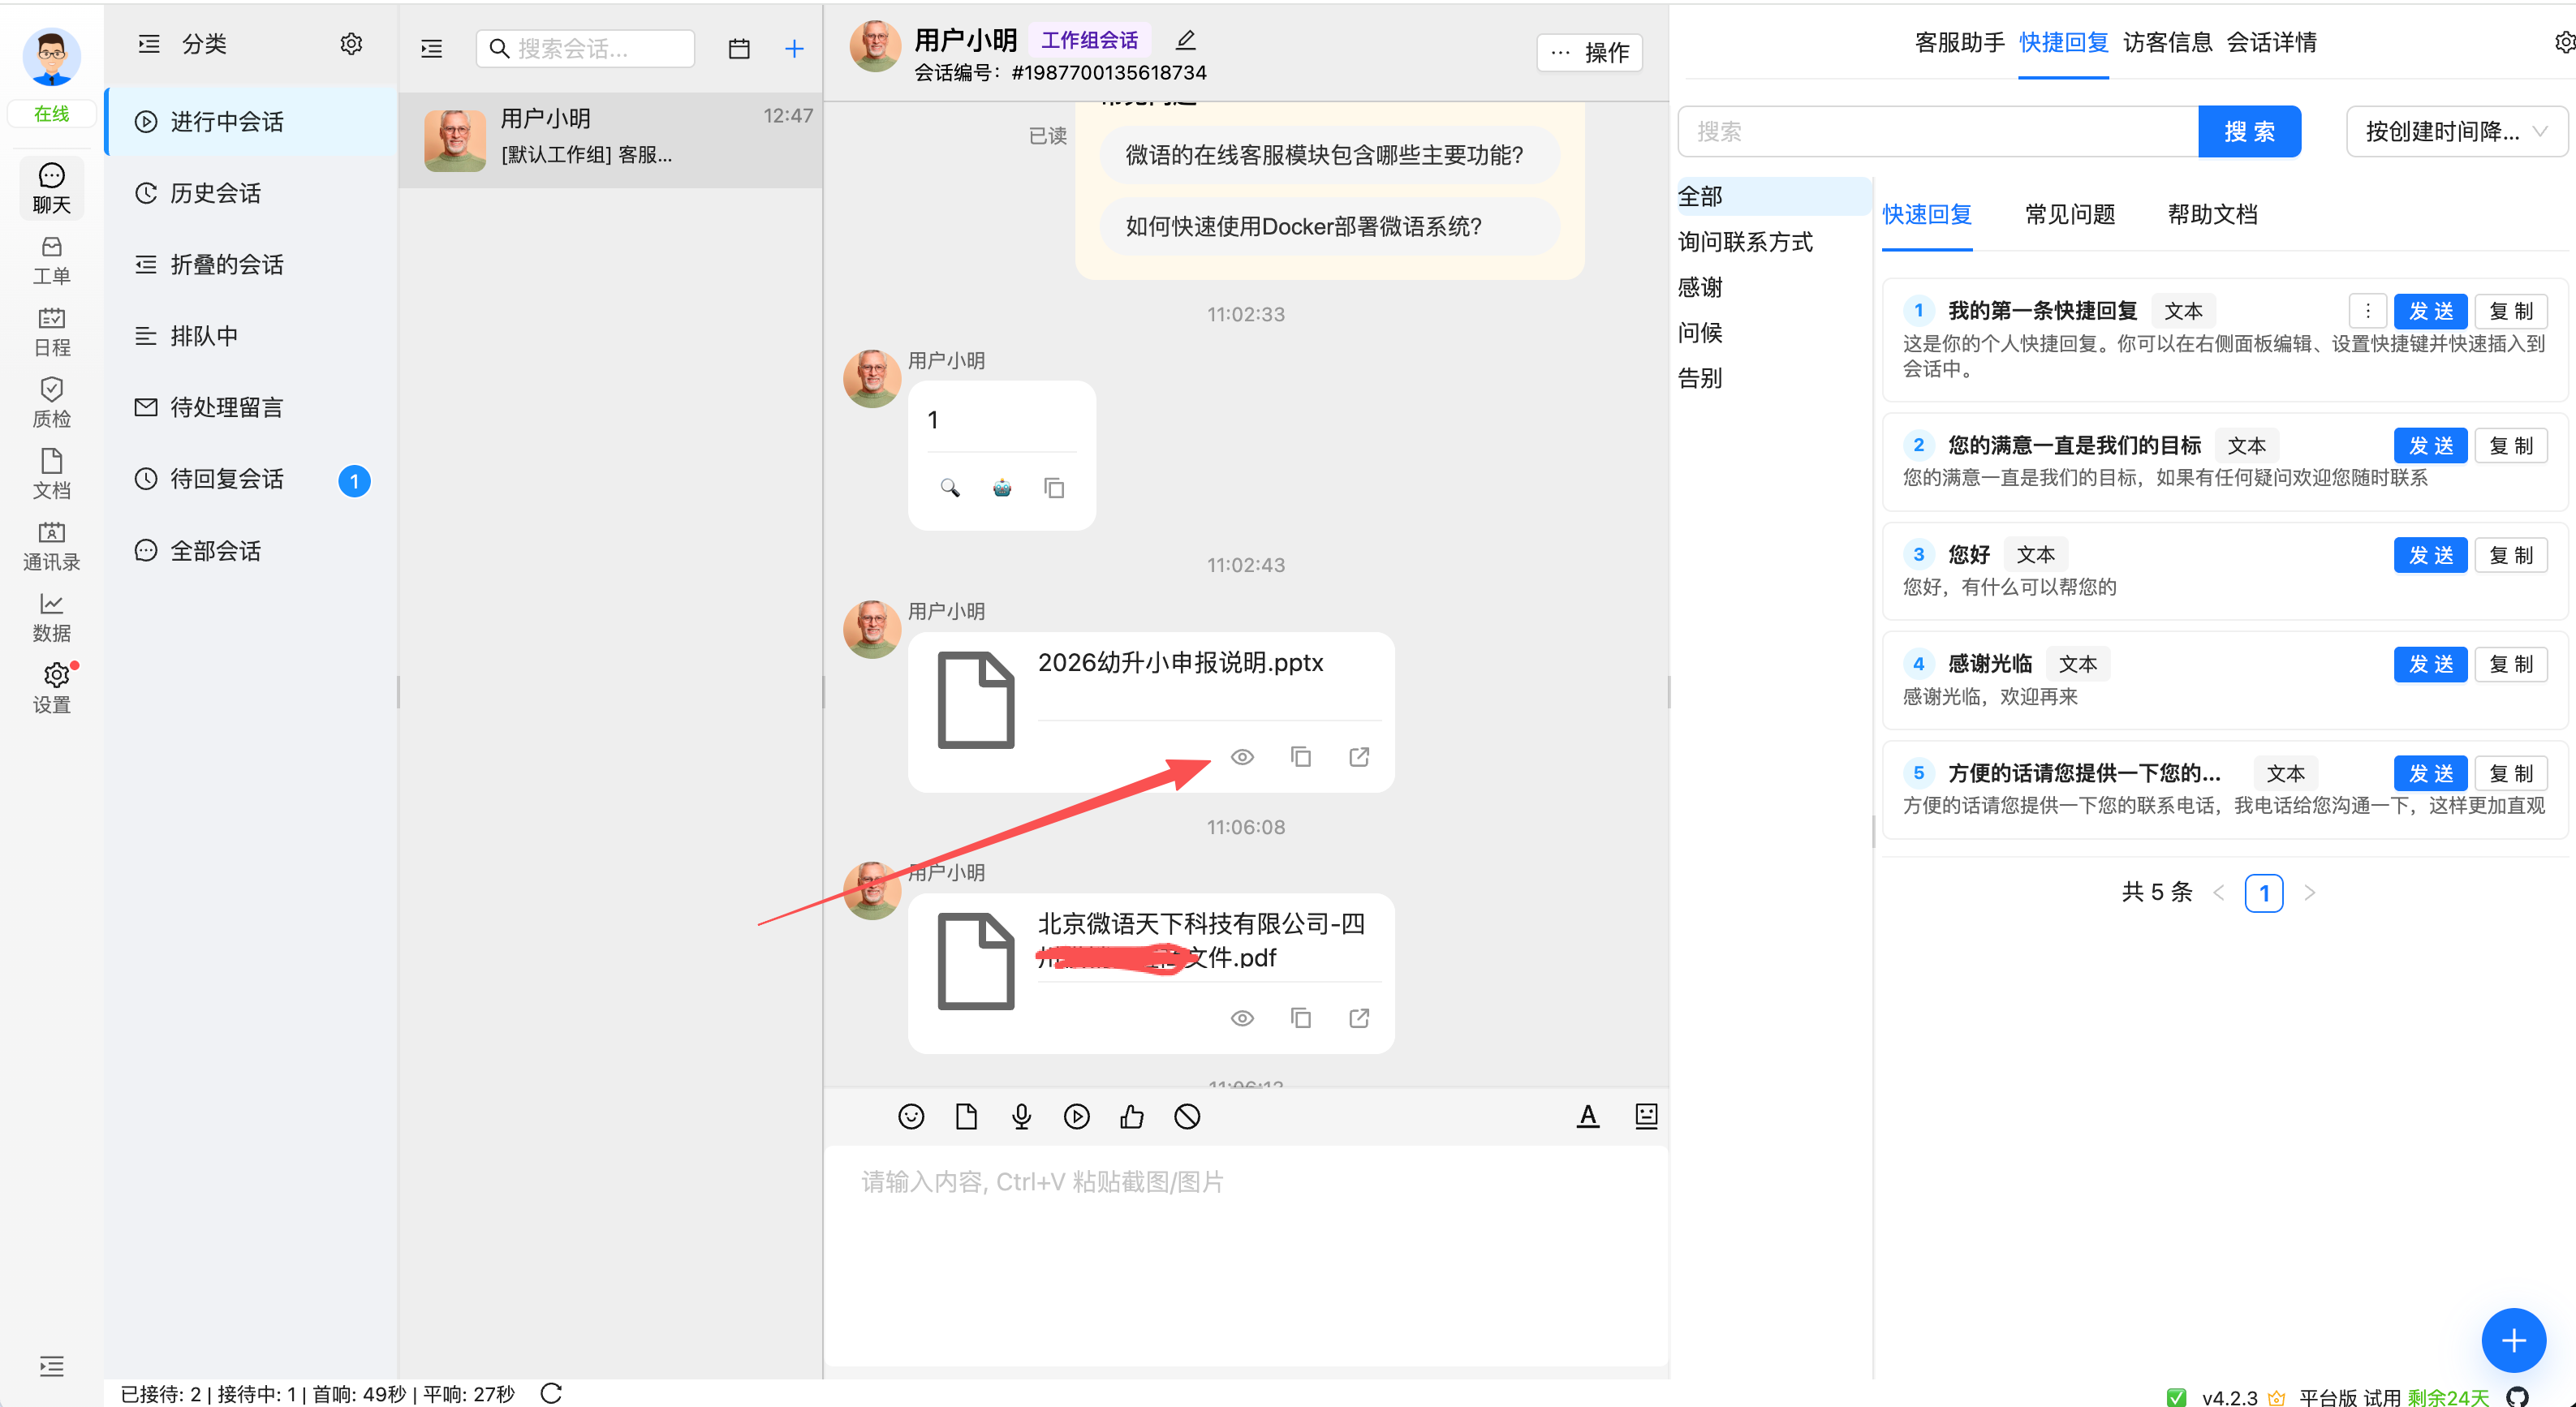Open the 操作 actions dropdown
2576x1407 pixels.
tap(1590, 52)
